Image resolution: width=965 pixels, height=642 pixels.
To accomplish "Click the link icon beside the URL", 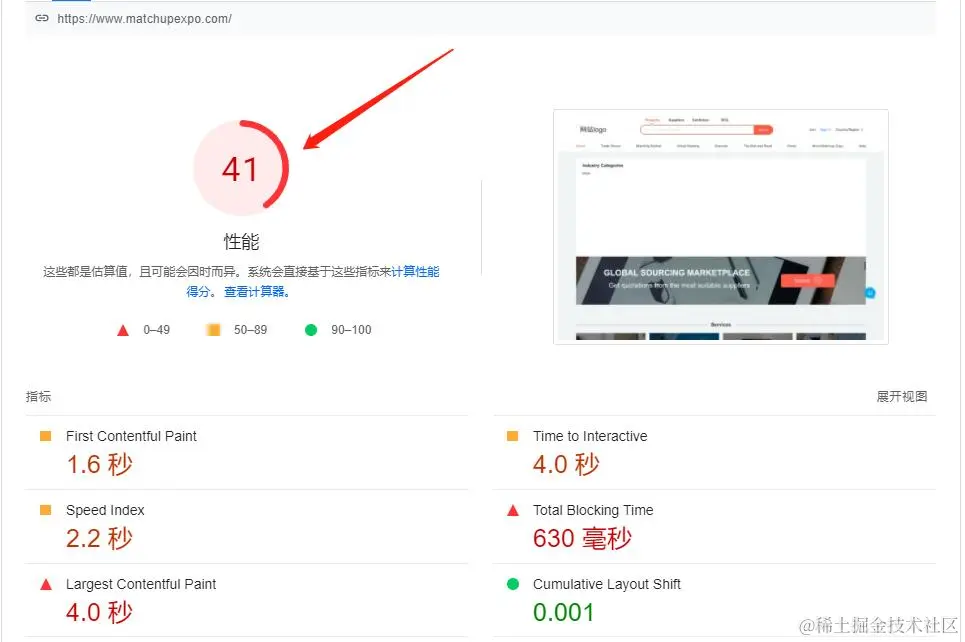I will click(42, 18).
